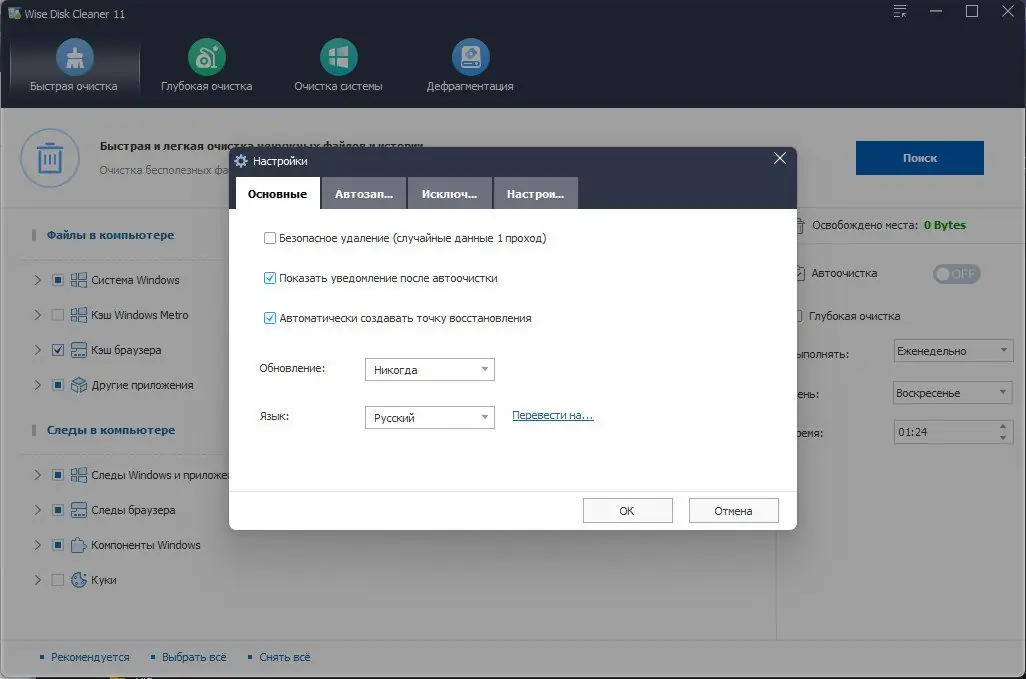This screenshot has height=679, width=1026.
Task: Click the Кэш браузера browser icon
Action: 77,349
